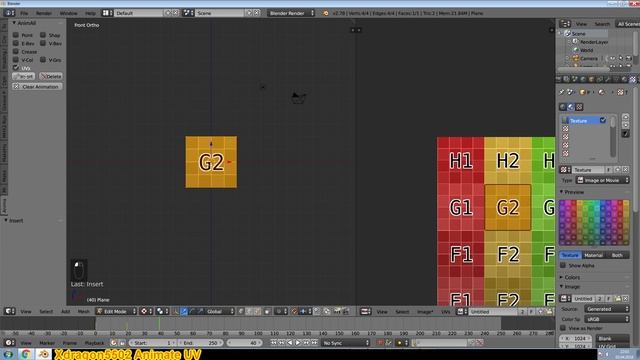The image size is (640, 360).
Task: Open the outliner editor type selector
Action: click(565, 24)
